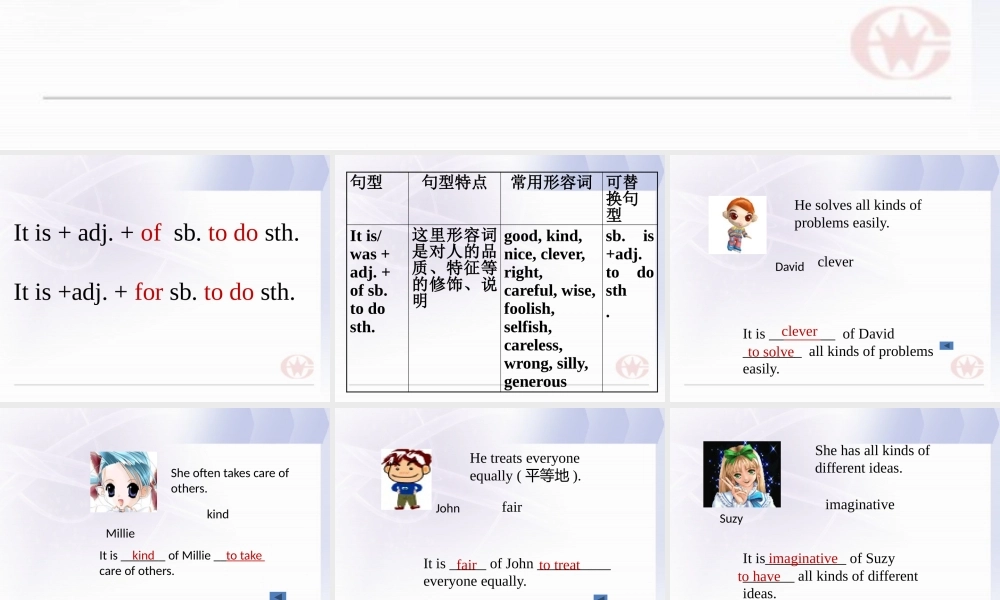
Task: Open the slide with the grammar table
Action: 500,278
